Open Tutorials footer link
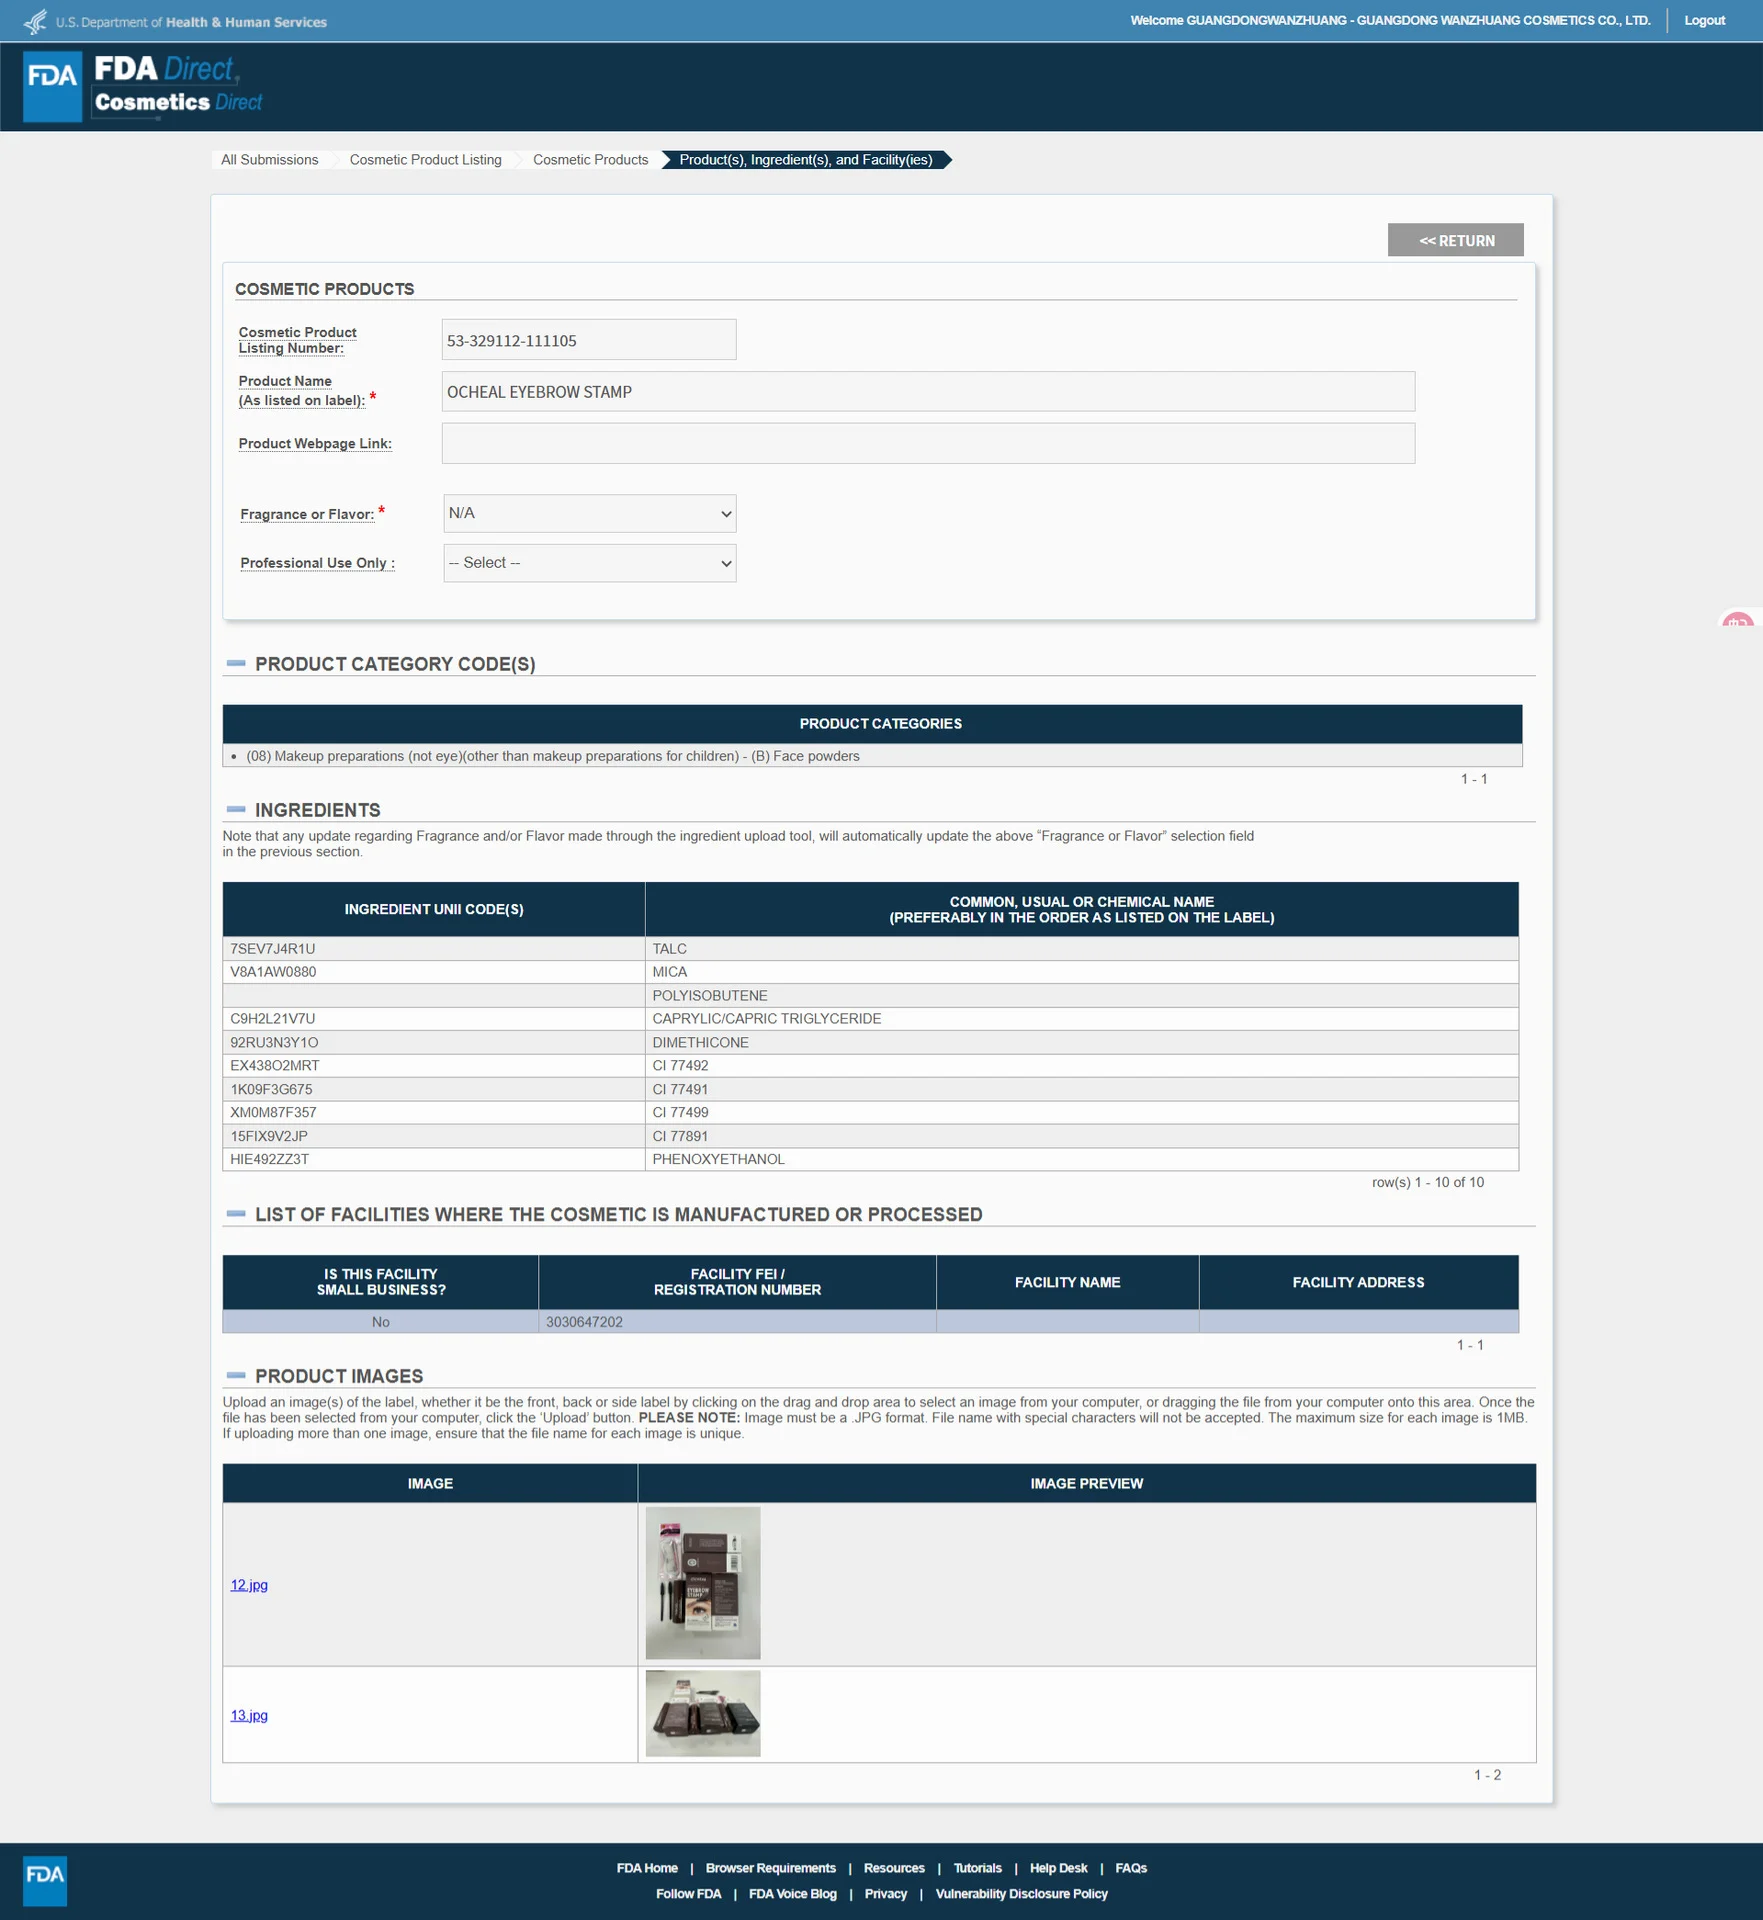Viewport: 1763px width, 1920px height. (x=977, y=1868)
